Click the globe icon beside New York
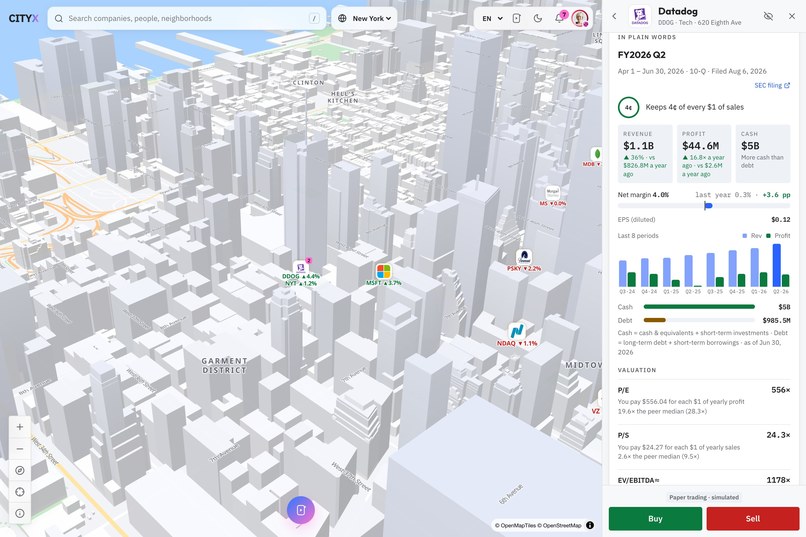 pos(342,18)
